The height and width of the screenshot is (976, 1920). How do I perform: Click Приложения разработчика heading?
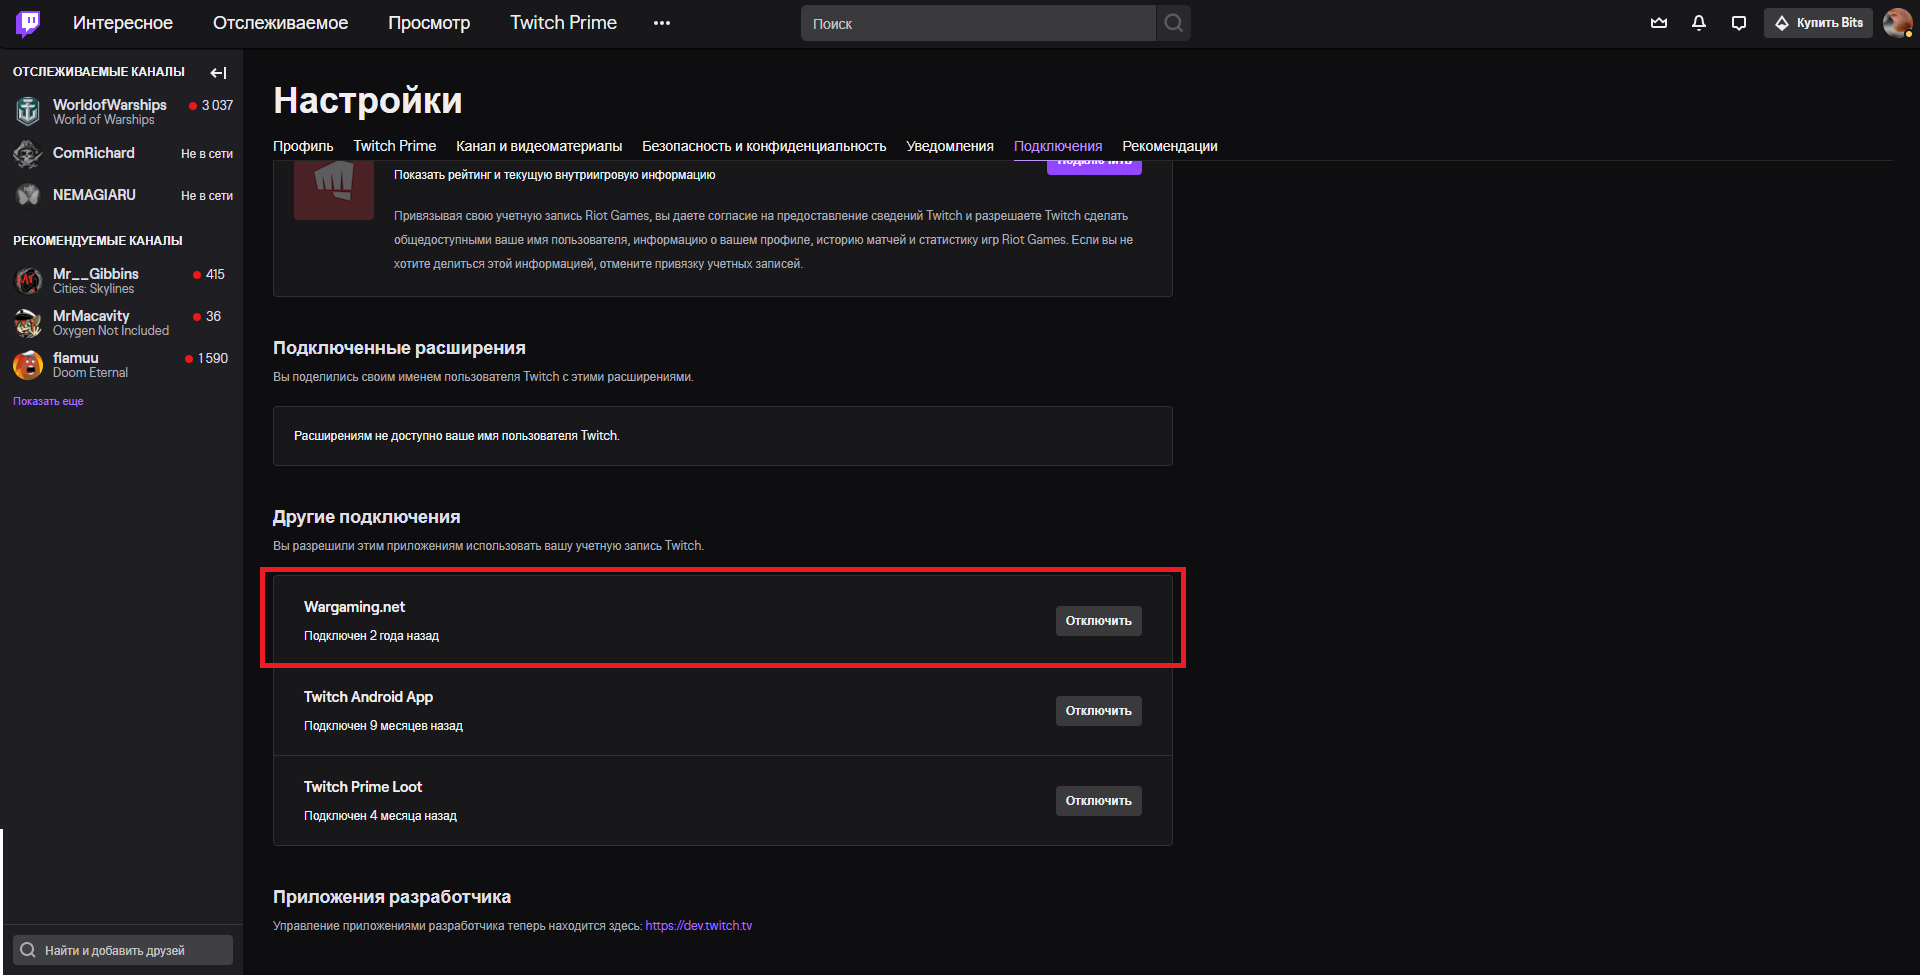point(392,897)
